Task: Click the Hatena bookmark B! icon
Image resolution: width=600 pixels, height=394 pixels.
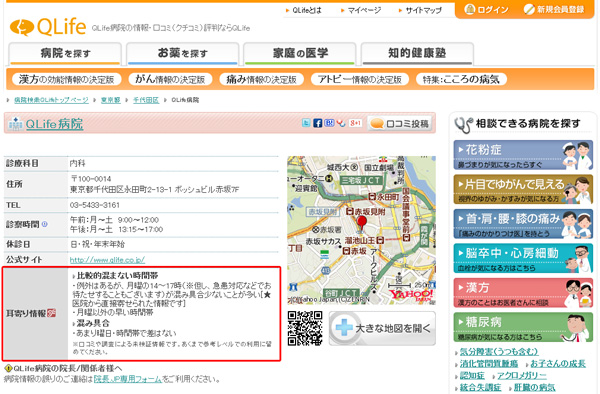Action: [329, 123]
